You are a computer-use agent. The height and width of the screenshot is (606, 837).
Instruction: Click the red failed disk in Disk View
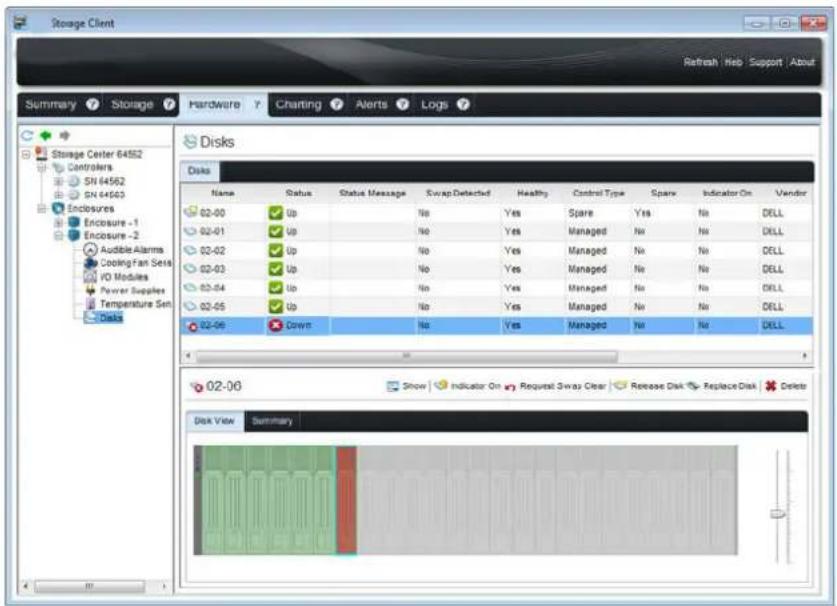346,500
